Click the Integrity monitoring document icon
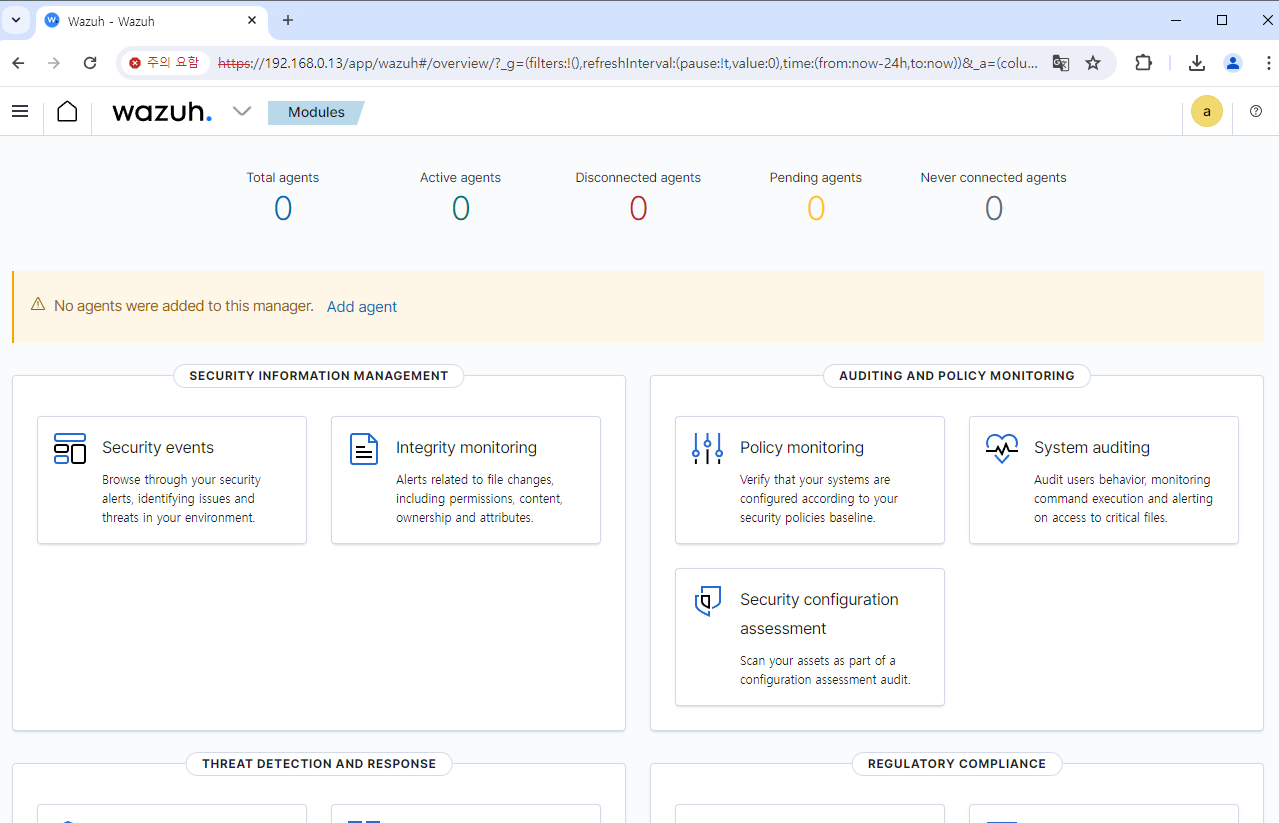Screen dimensions: 1279x823 [364, 449]
